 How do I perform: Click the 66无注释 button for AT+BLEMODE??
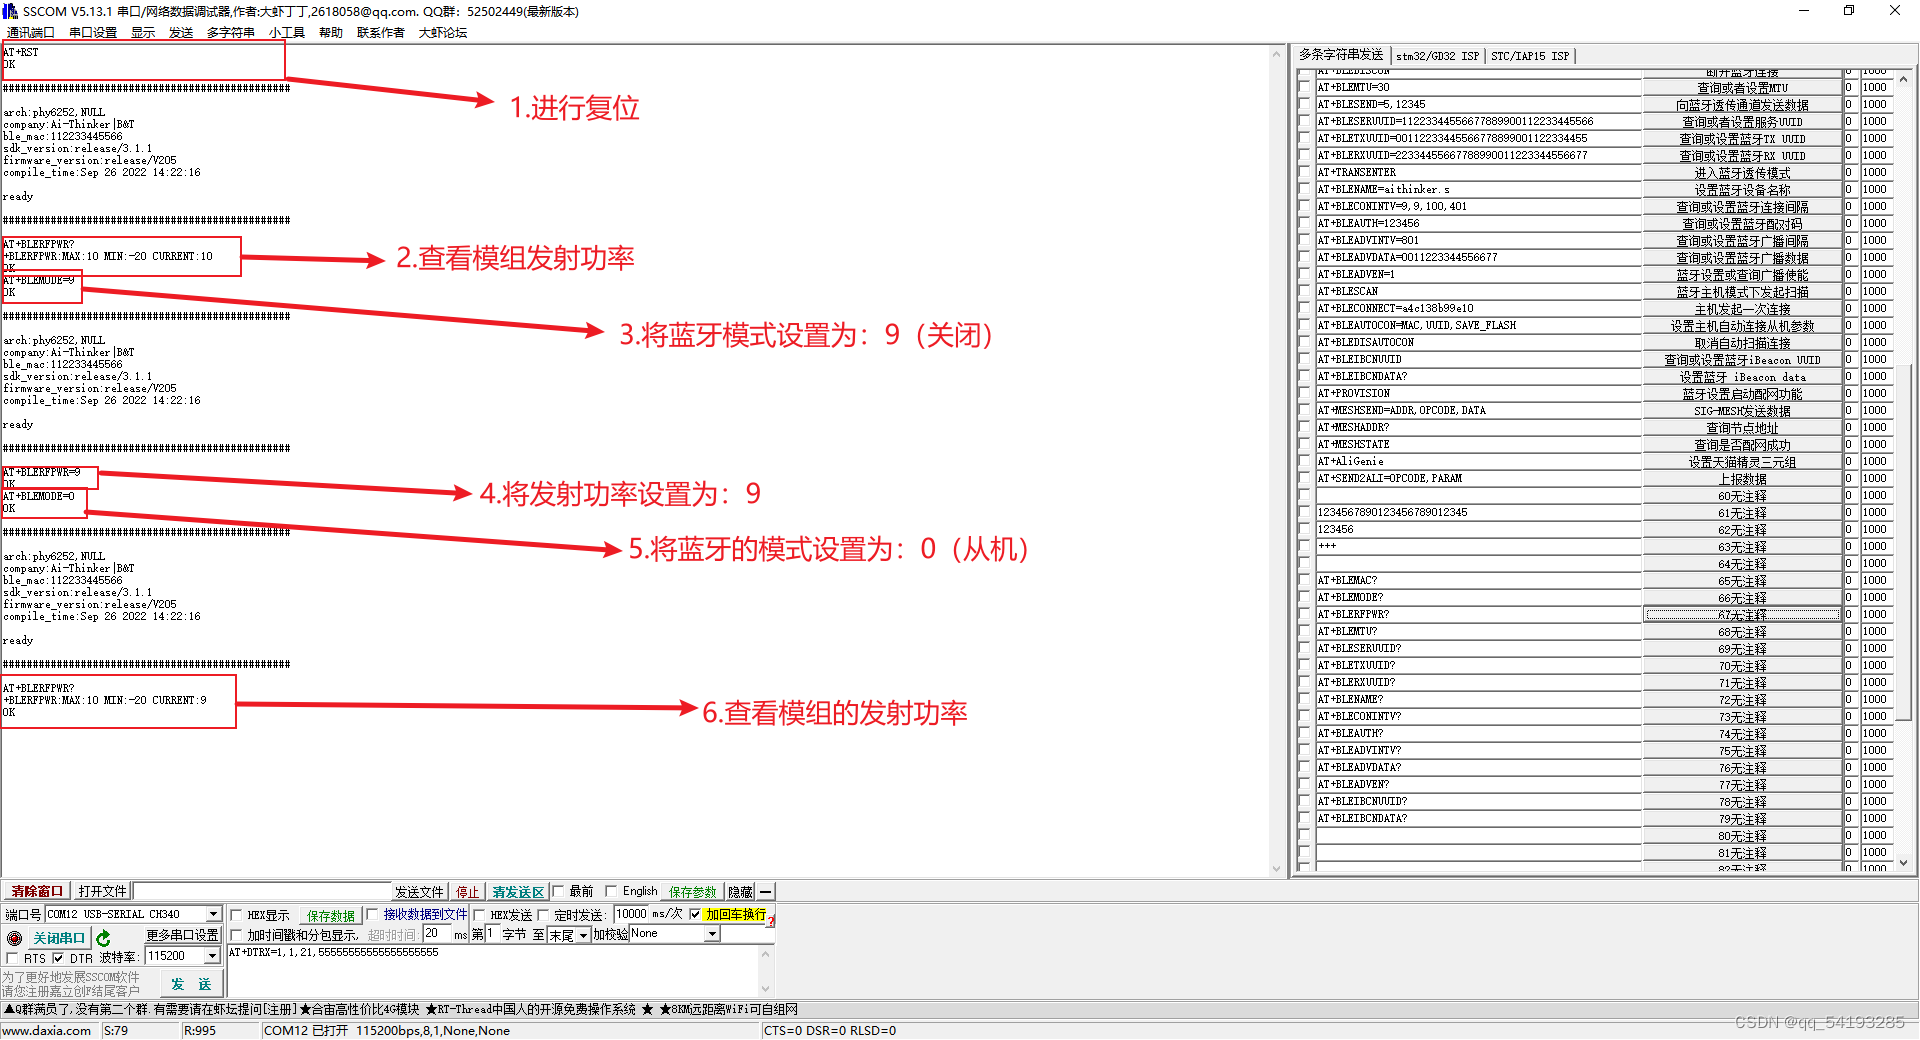tap(1742, 598)
